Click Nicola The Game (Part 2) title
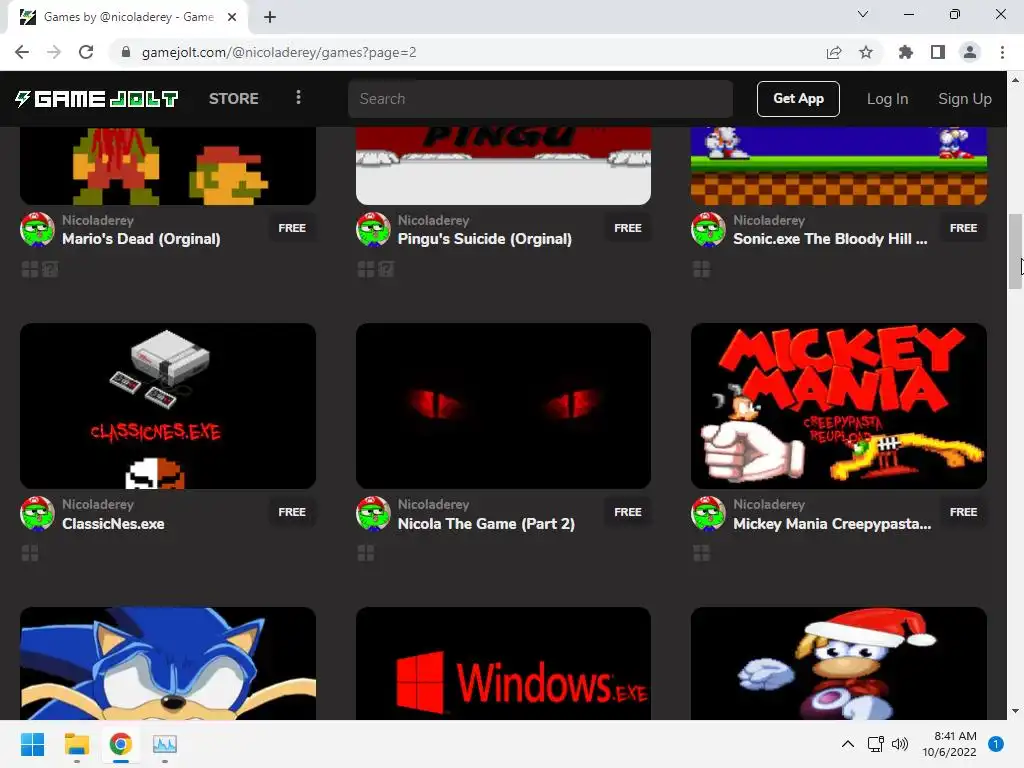Image resolution: width=1024 pixels, height=768 pixels. click(x=486, y=524)
